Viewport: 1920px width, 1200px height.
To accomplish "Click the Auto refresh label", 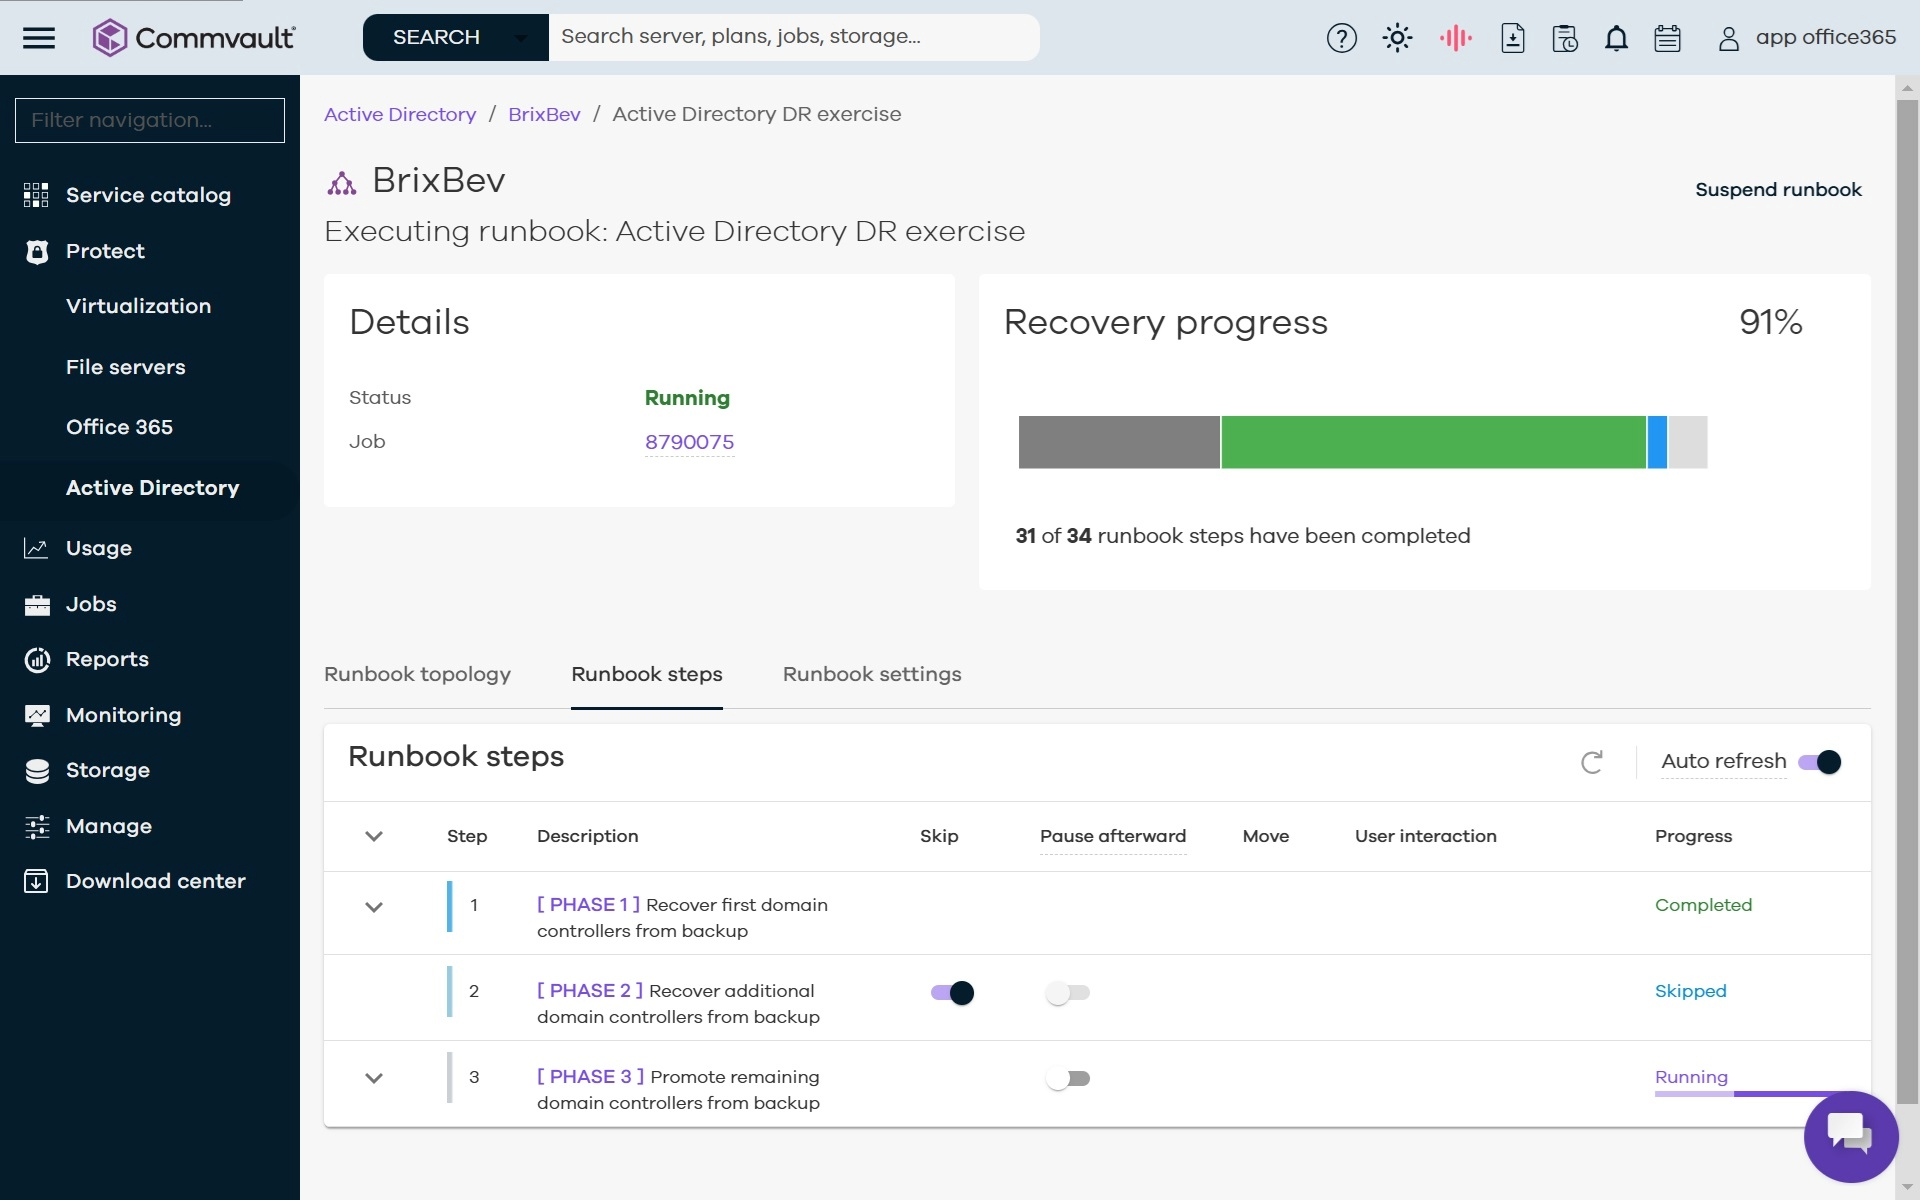I will pos(1723,761).
